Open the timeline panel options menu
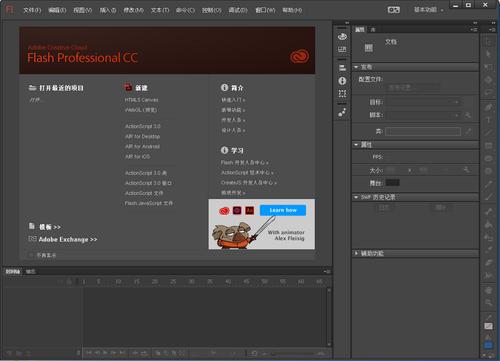The height and width of the screenshot is (361, 500). [x=327, y=272]
